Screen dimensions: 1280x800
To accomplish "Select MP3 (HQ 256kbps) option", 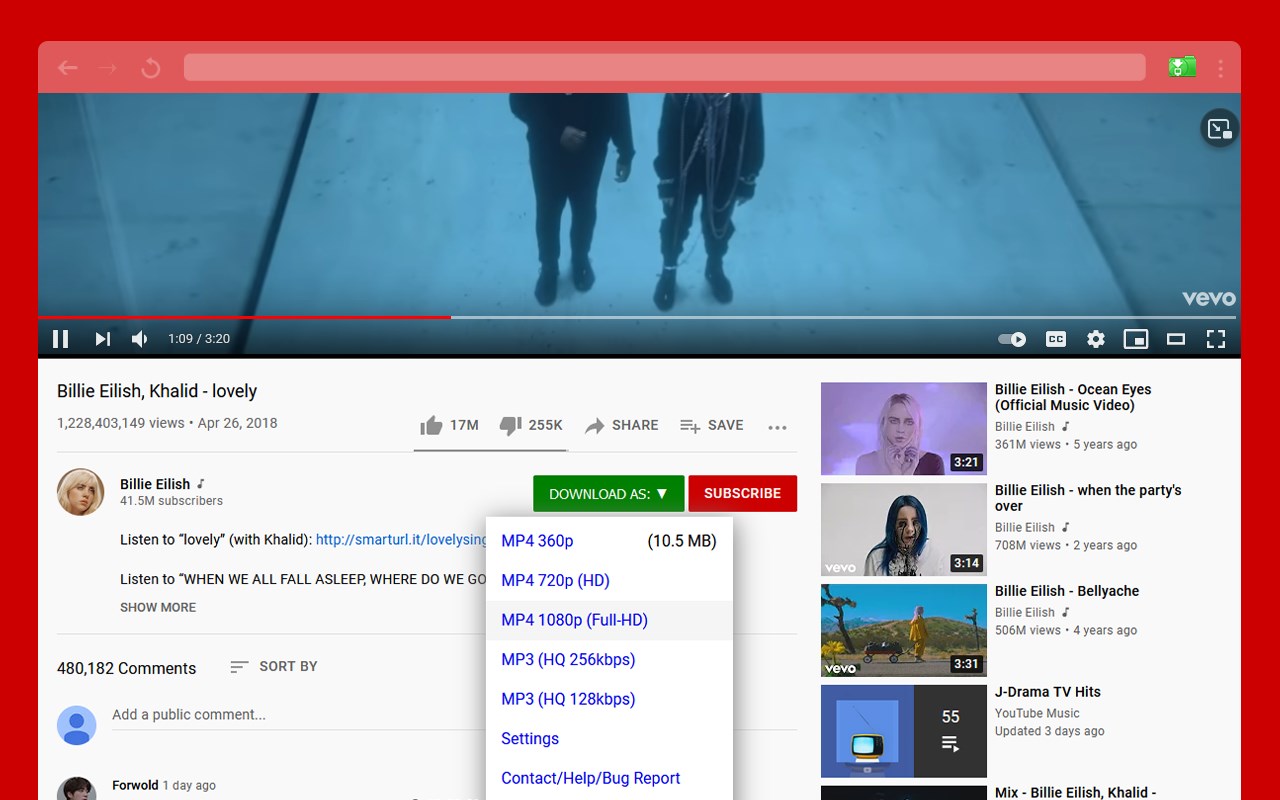I will coord(609,660).
